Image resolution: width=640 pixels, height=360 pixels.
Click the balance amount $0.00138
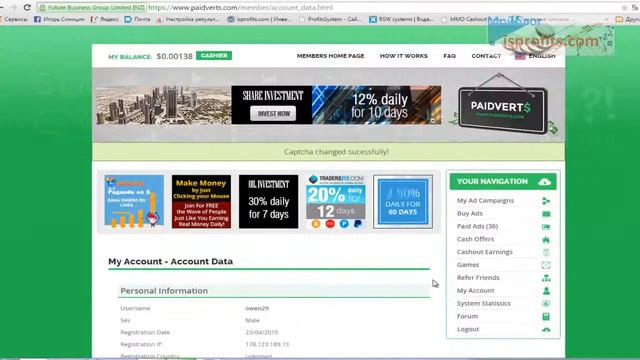[174, 56]
